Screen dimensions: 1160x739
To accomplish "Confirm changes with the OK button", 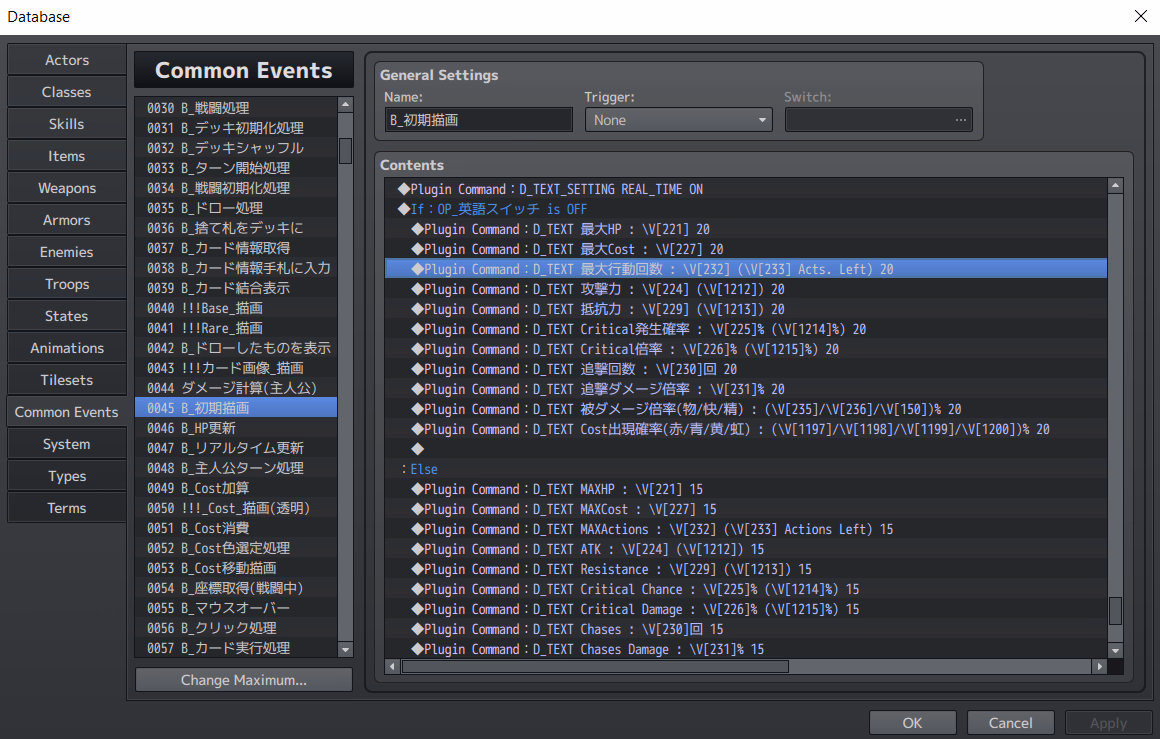I will pos(912,722).
